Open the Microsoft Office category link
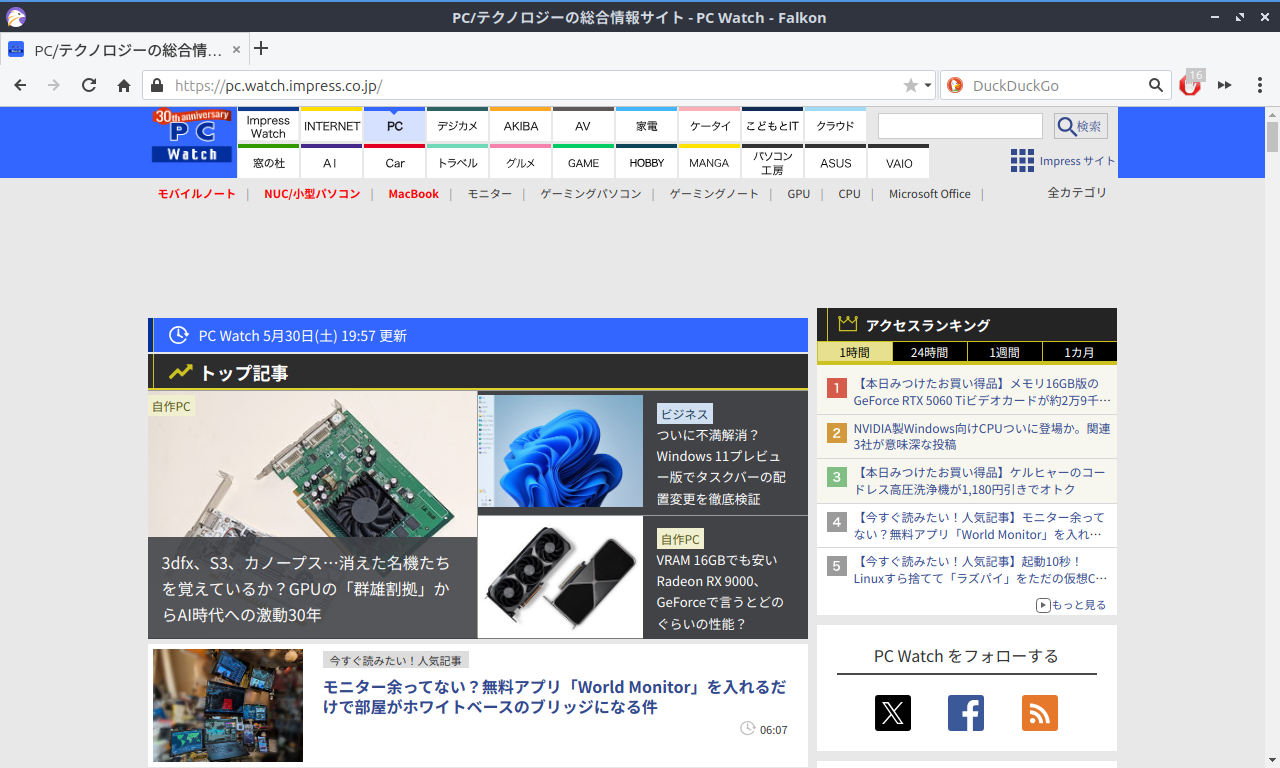This screenshot has width=1280, height=768. pos(930,194)
